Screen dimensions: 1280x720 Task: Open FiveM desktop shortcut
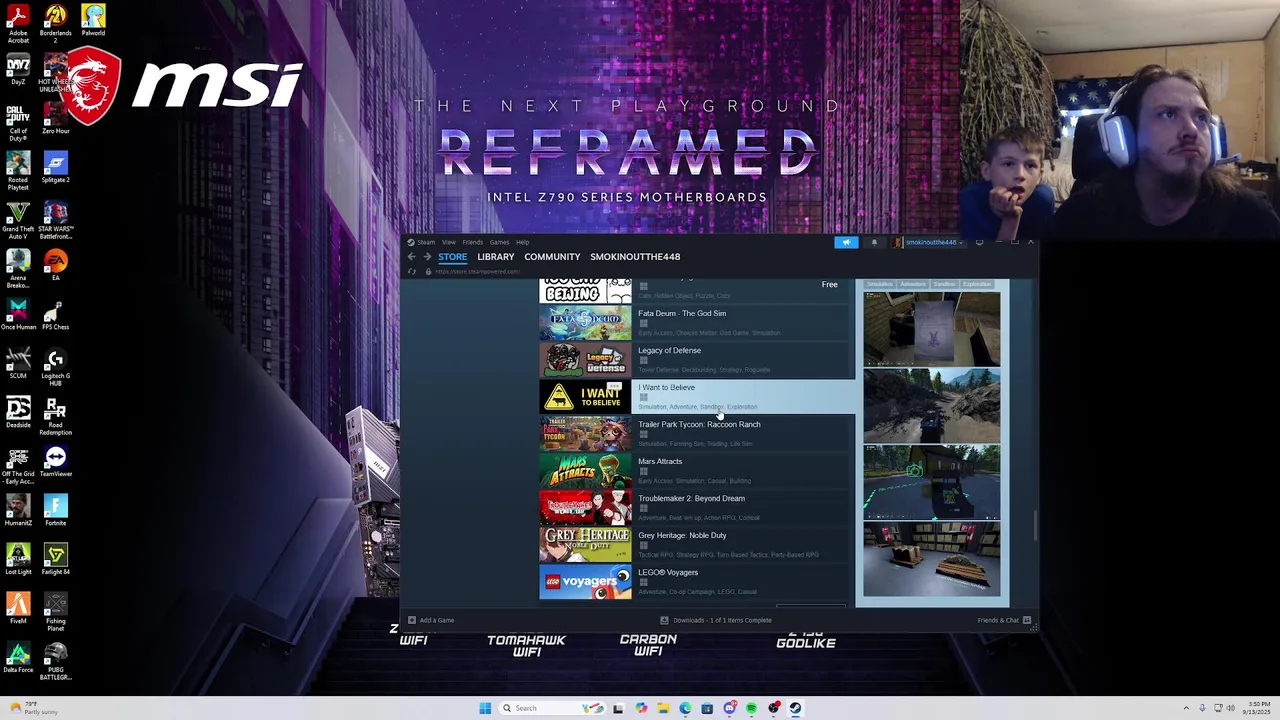[18, 608]
